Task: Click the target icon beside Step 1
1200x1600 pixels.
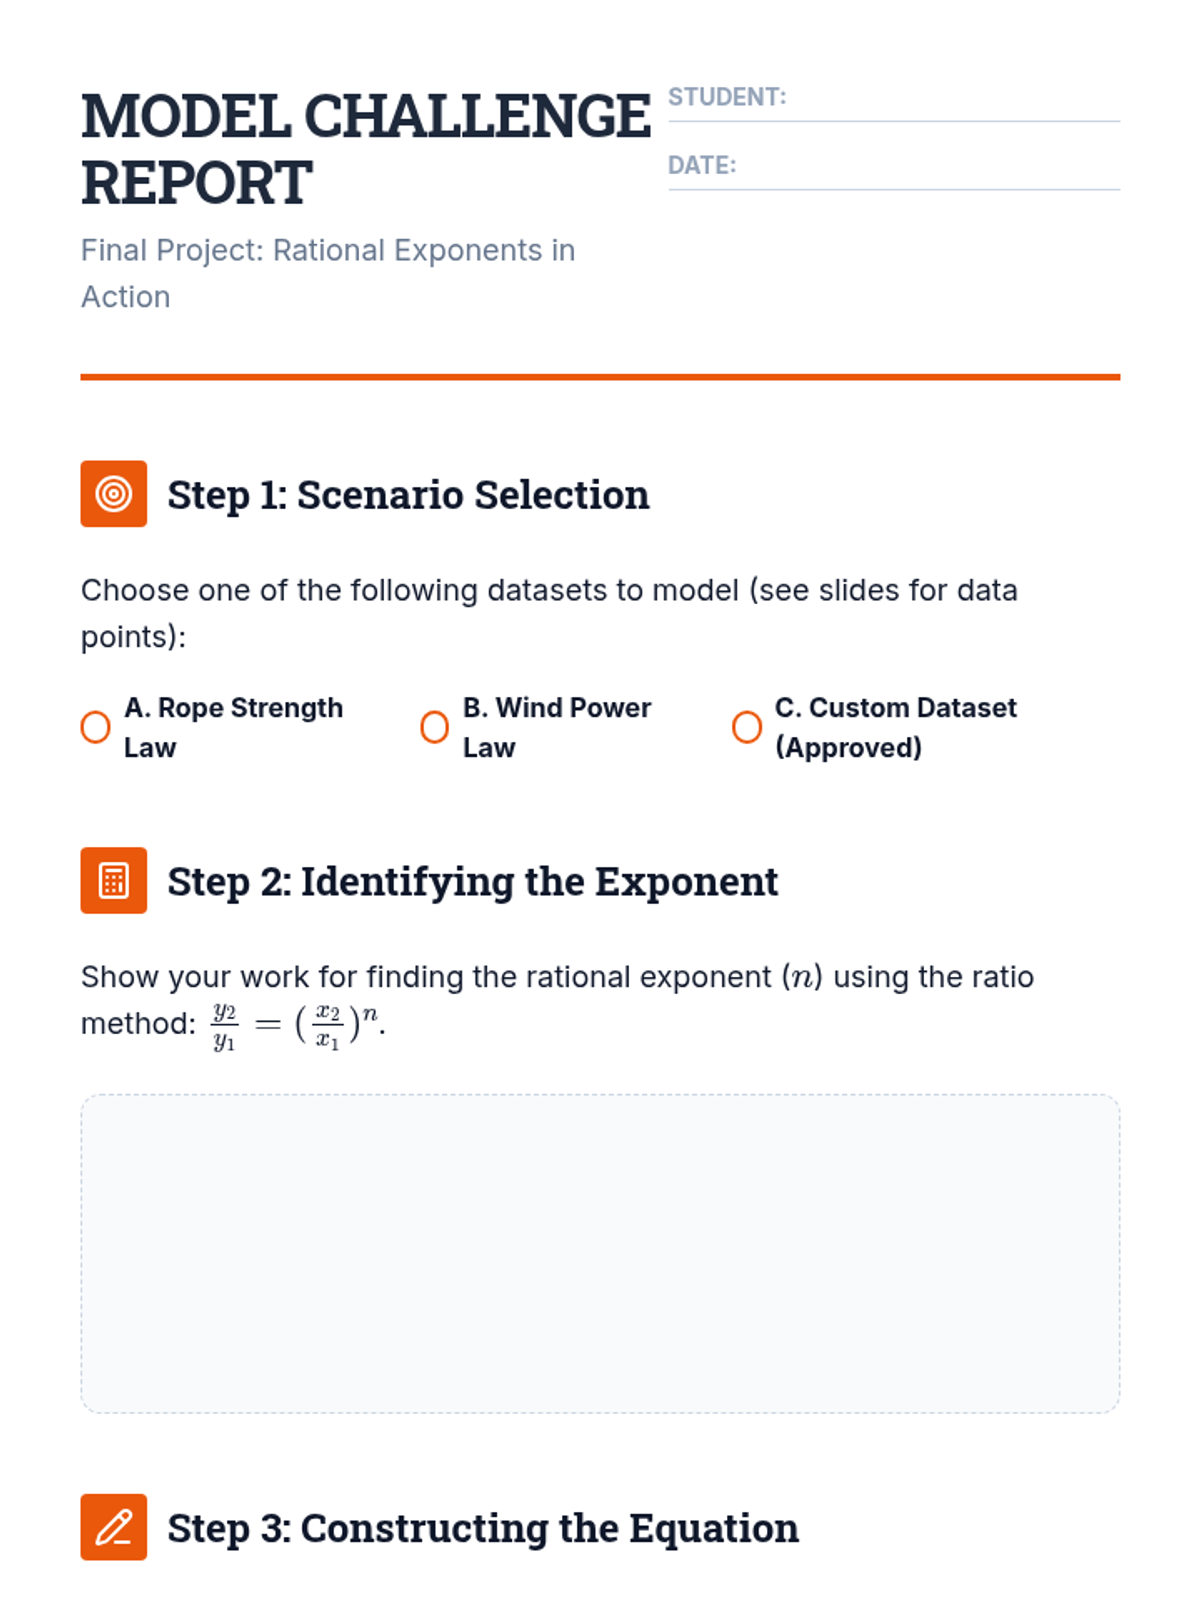Action: click(x=114, y=494)
